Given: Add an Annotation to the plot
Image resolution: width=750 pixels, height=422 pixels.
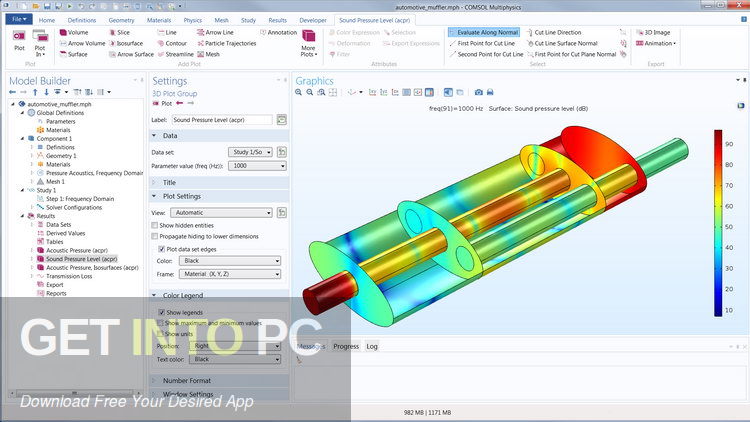Looking at the screenshot, I should (278, 33).
